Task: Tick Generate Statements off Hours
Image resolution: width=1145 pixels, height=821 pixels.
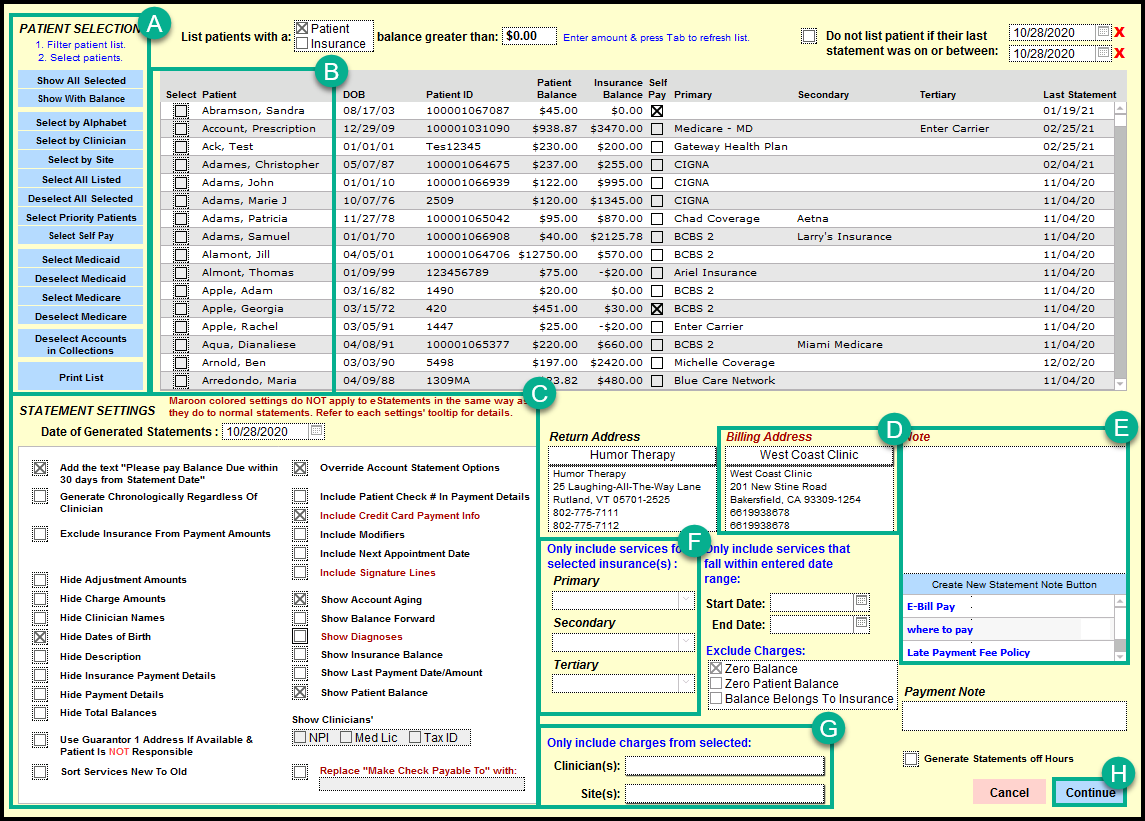Action: 910,759
